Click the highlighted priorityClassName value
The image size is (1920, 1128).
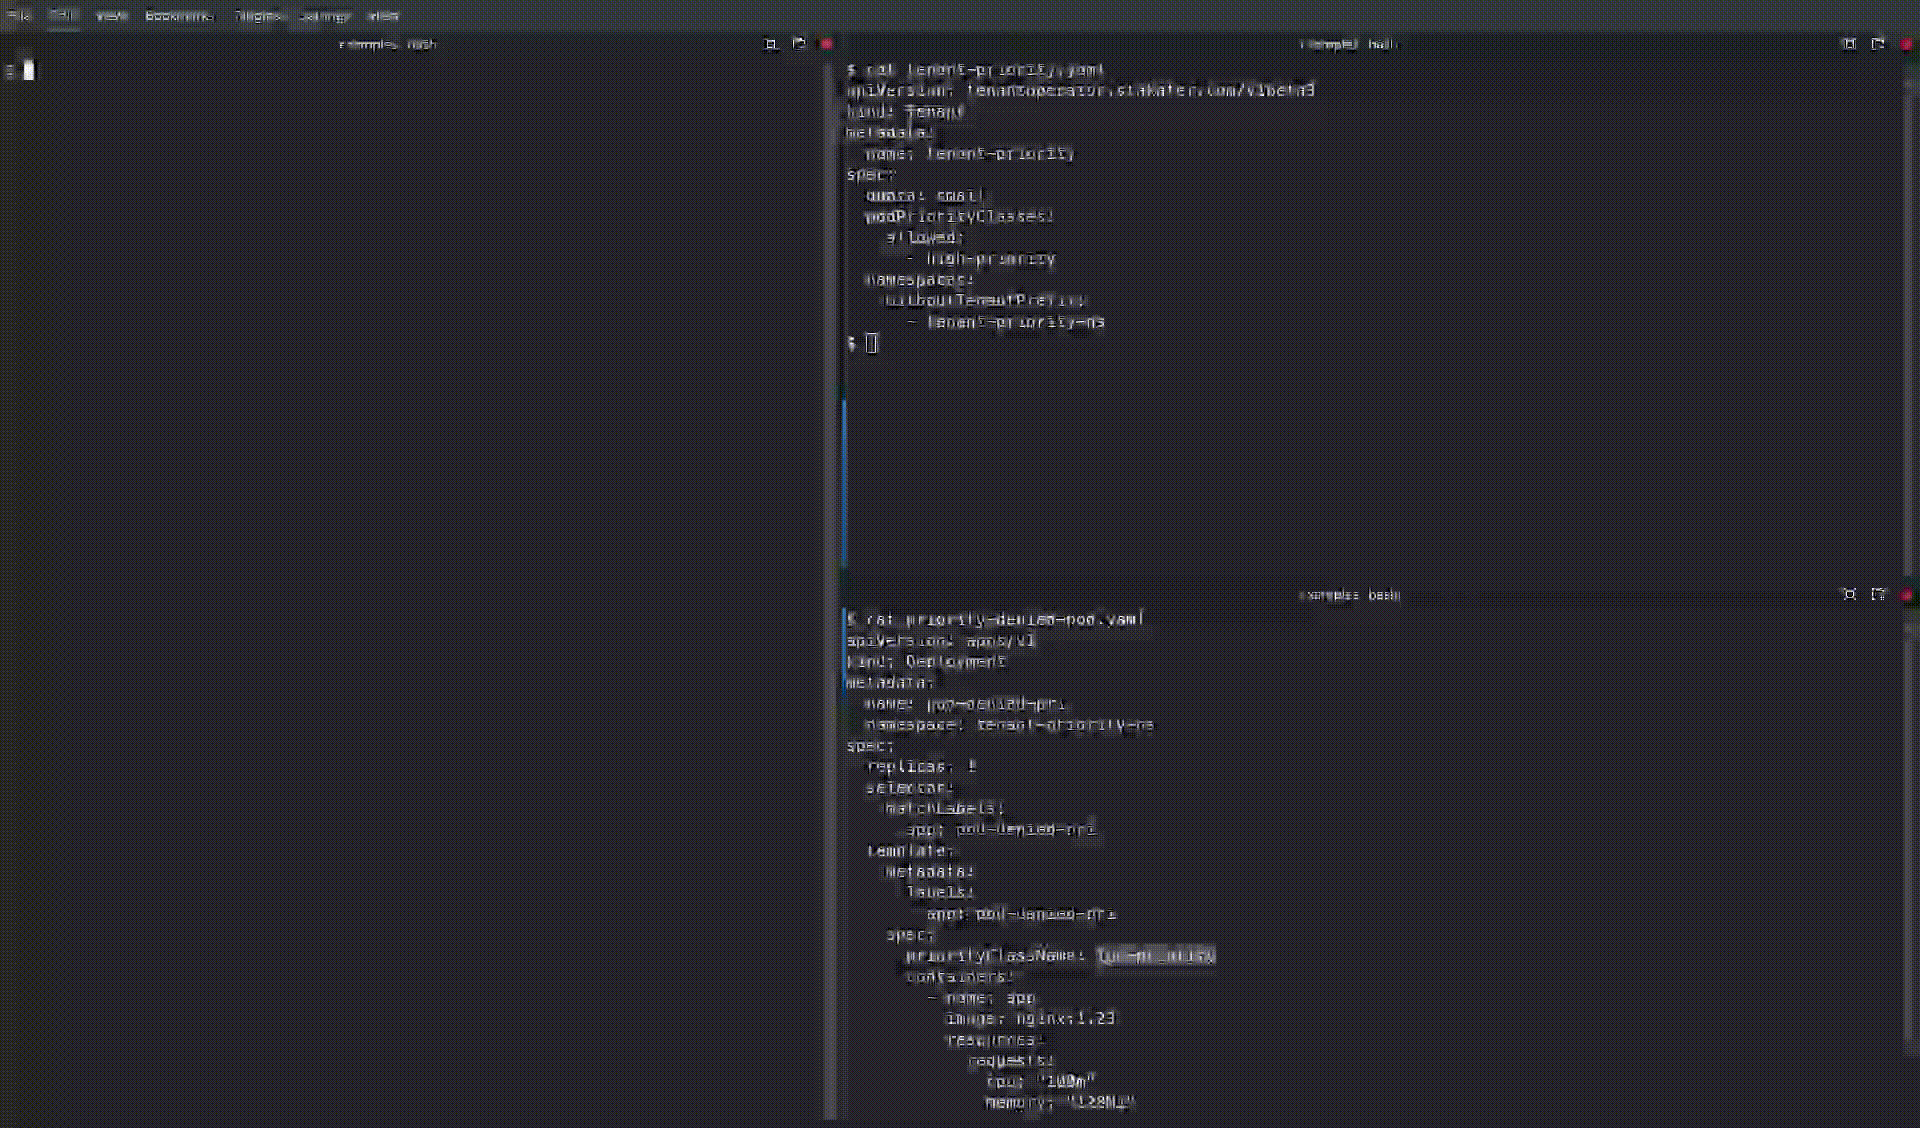pyautogui.click(x=1155, y=956)
